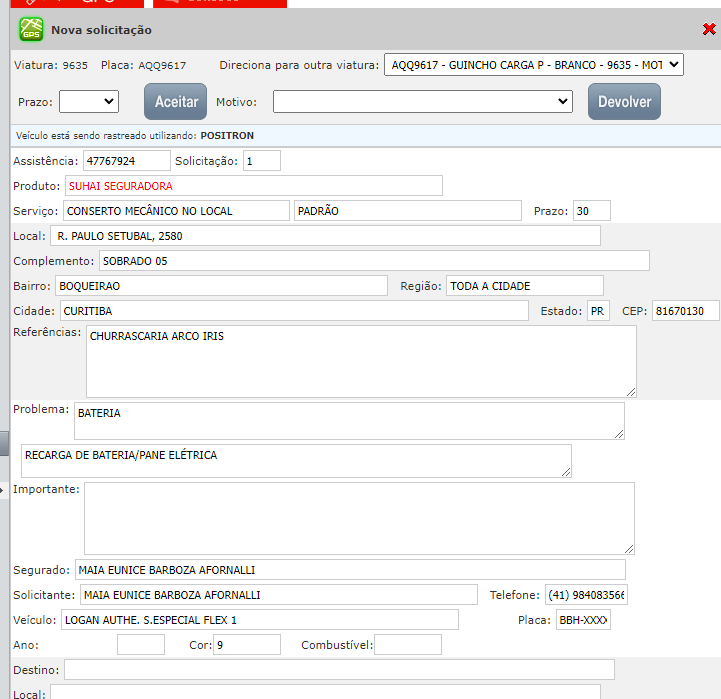Click the empty Destino field
The image size is (721, 699).
pyautogui.click(x=339, y=669)
